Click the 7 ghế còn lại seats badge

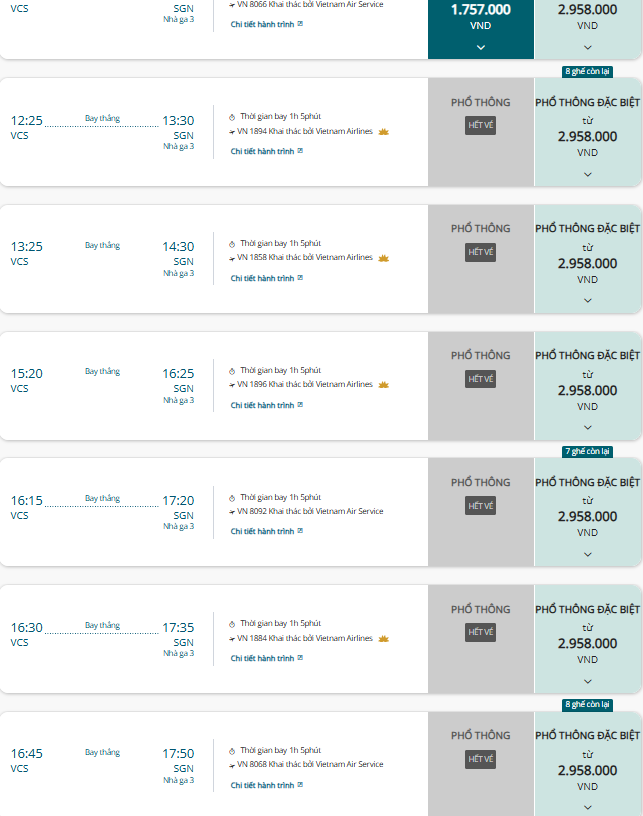click(x=587, y=451)
